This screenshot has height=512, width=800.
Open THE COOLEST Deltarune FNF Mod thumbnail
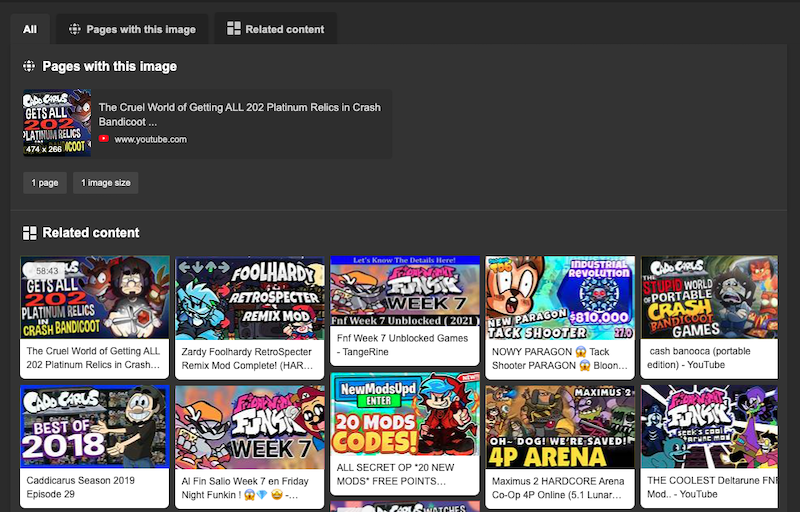(x=708, y=427)
